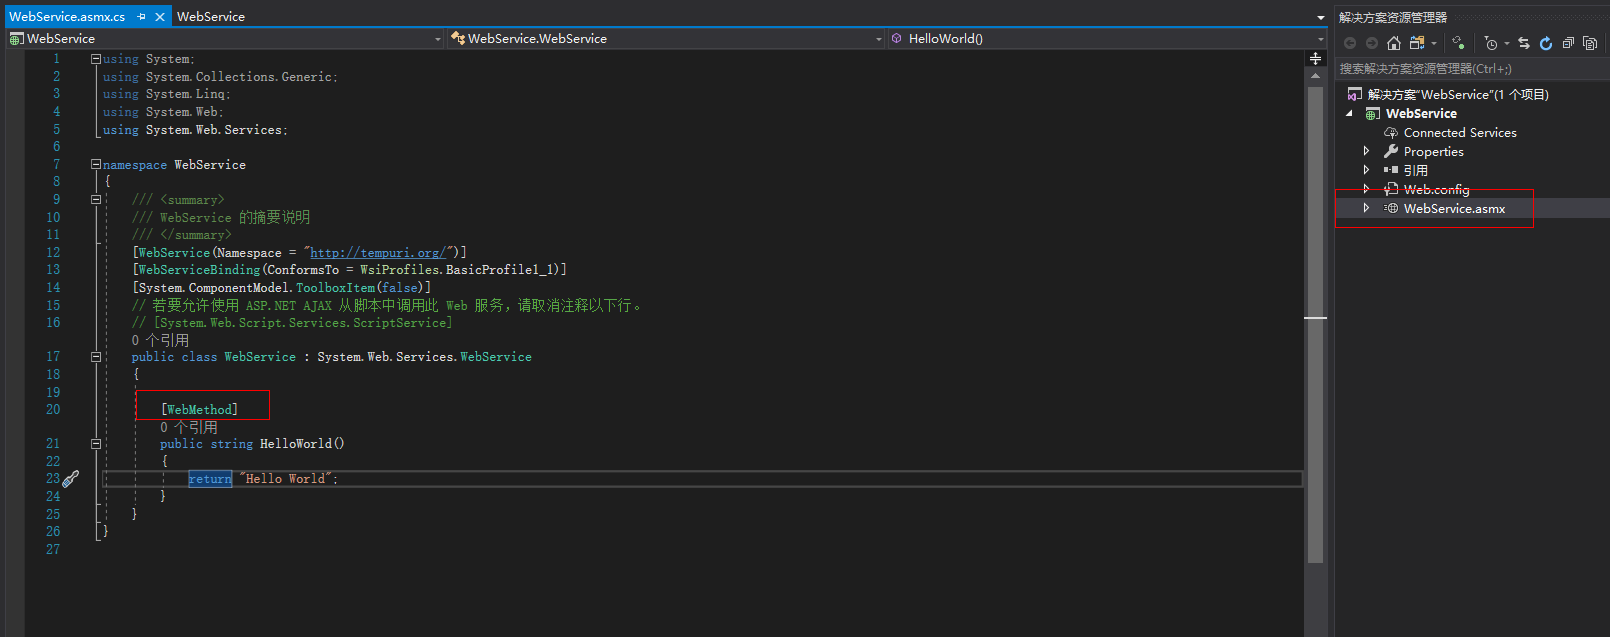
Task: Click the Show All Files icon
Action: tap(1590, 43)
